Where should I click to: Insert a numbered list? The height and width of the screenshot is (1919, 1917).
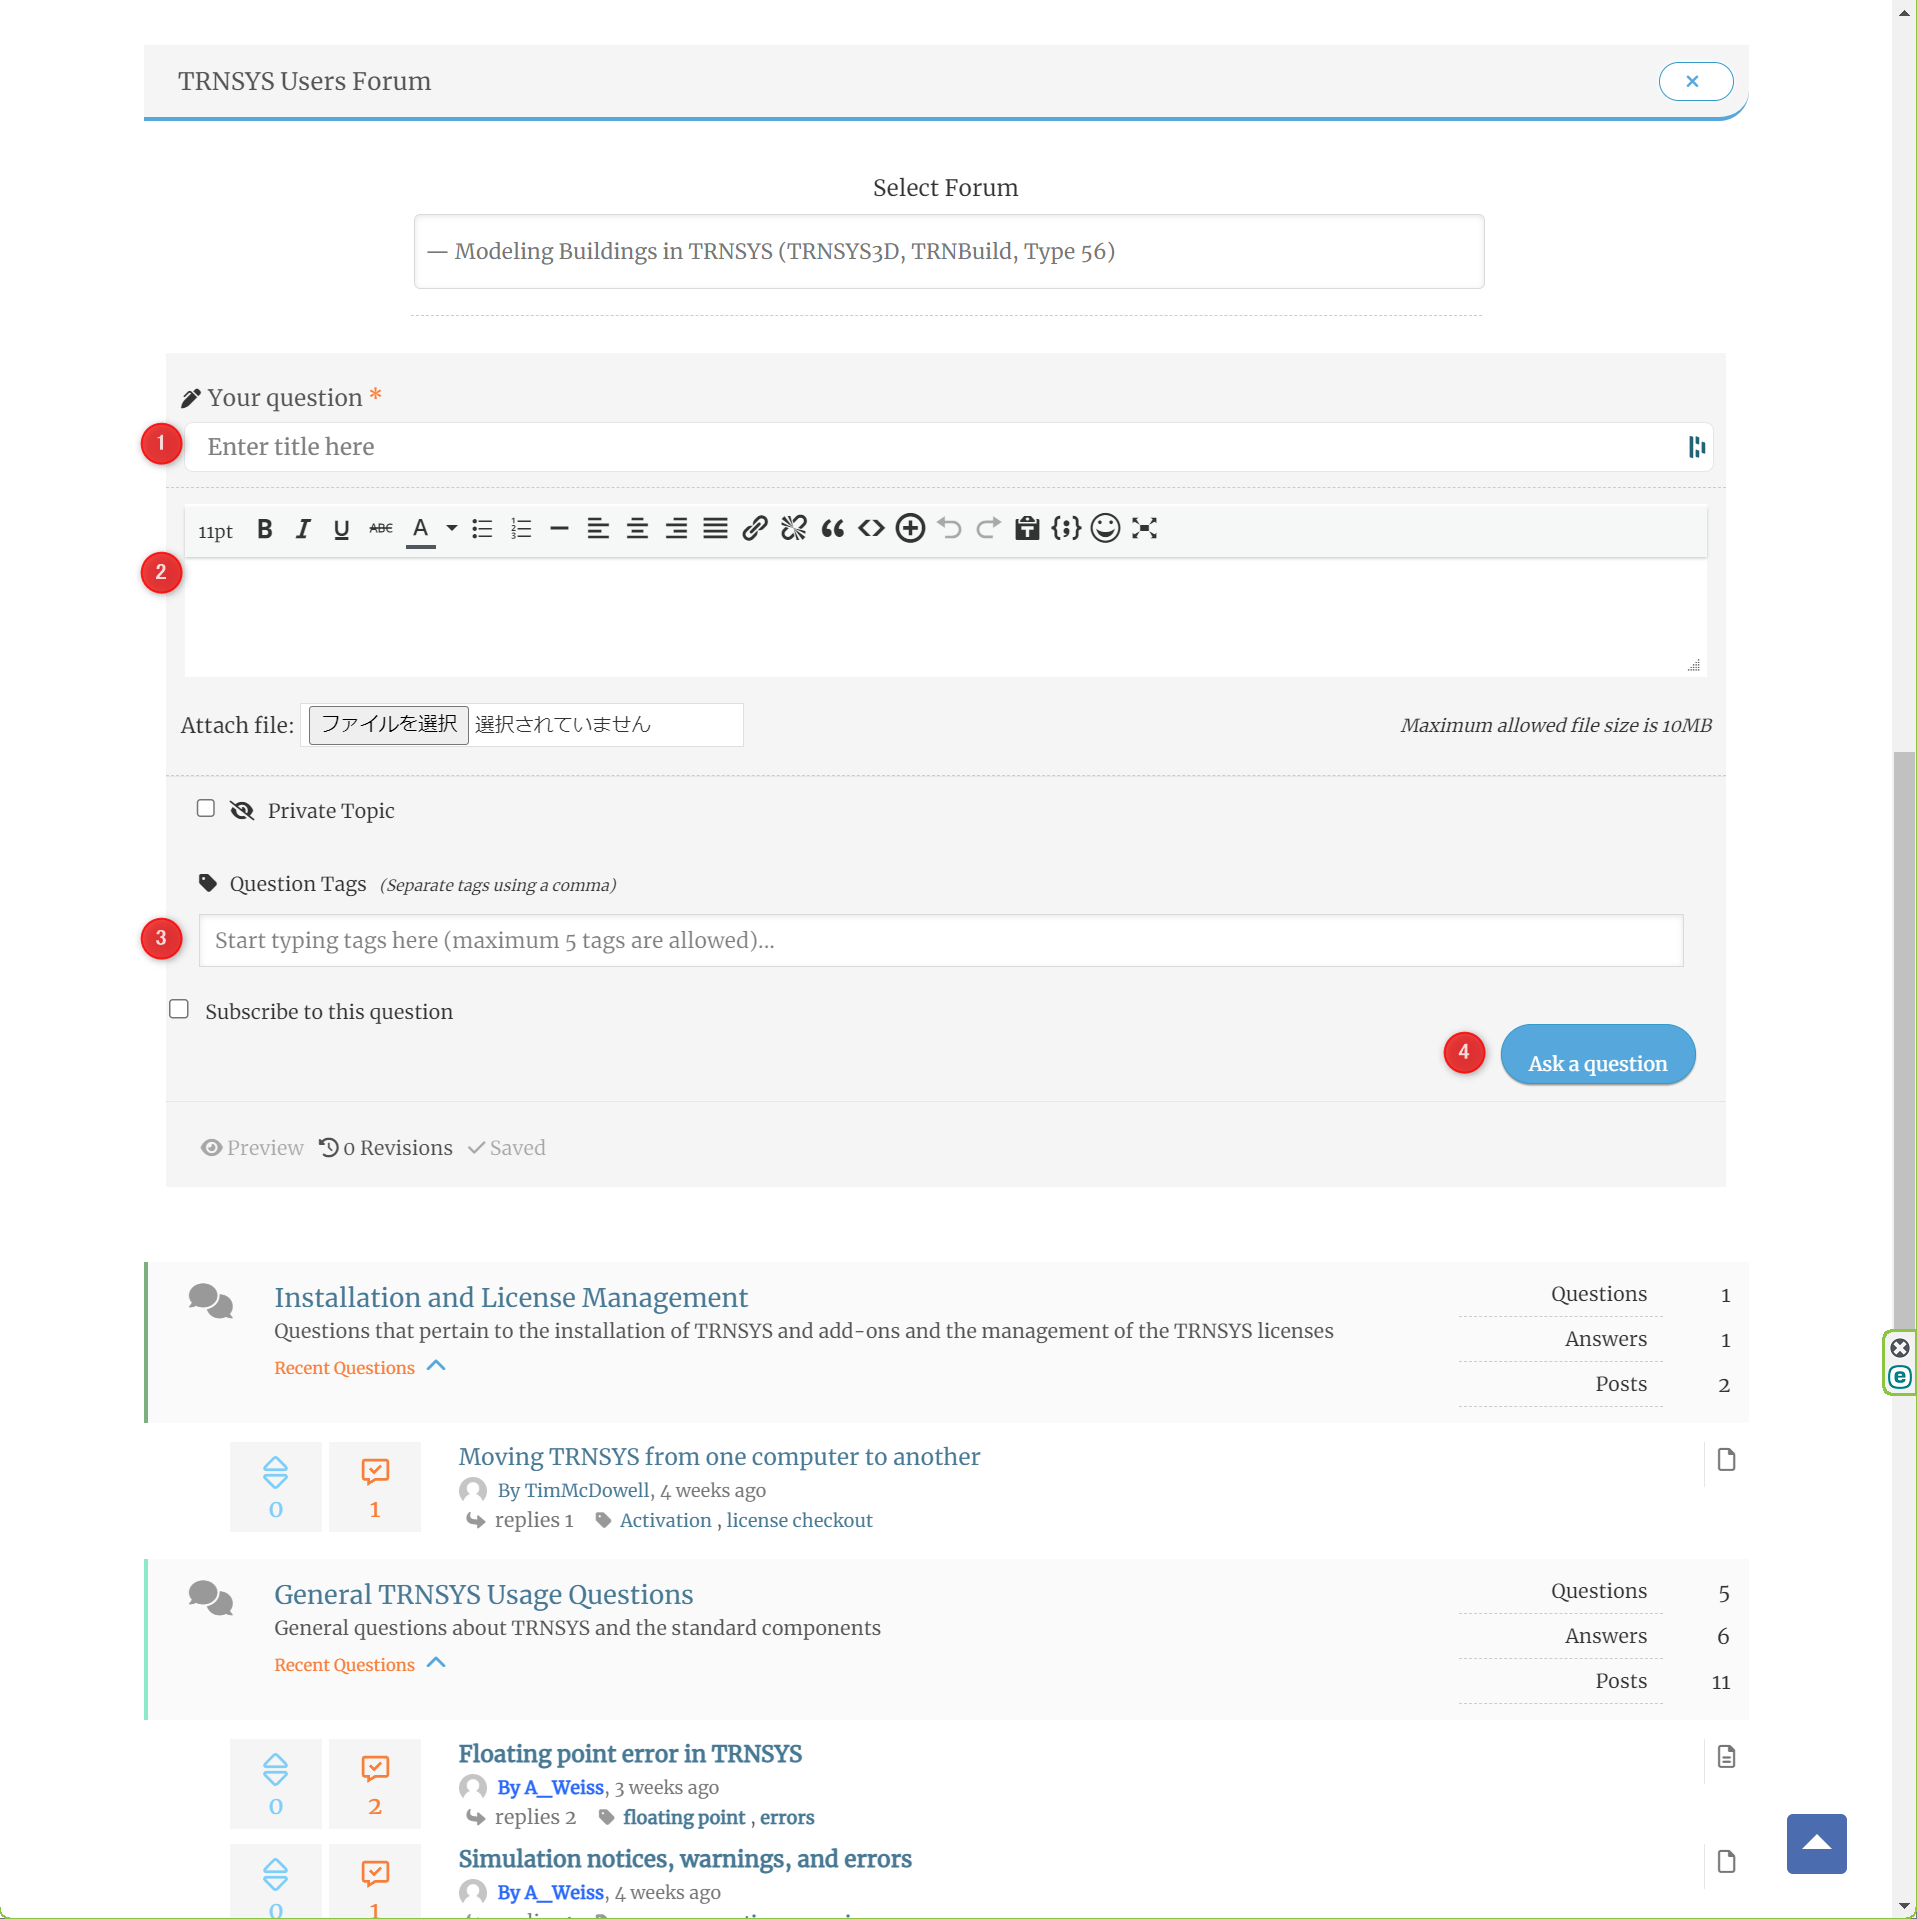point(521,529)
